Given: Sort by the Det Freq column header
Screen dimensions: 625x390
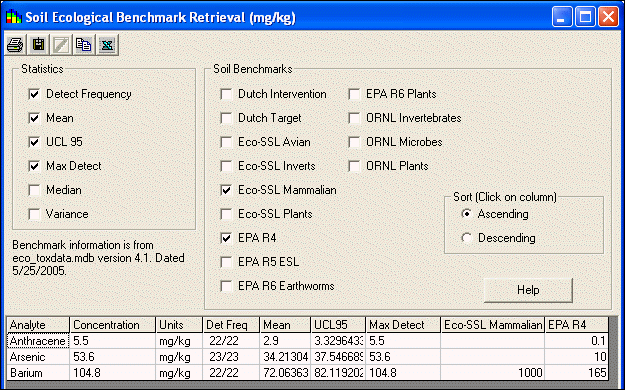Looking at the screenshot, I should point(231,325).
